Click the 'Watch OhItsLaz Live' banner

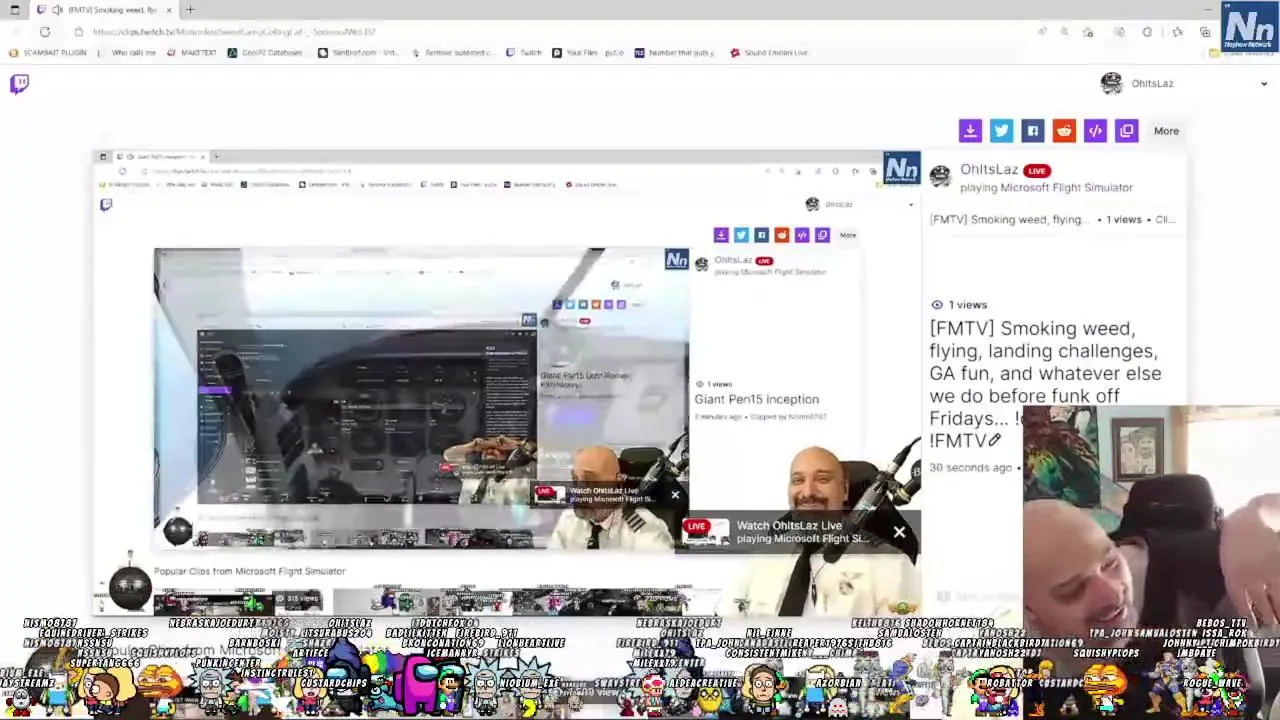pos(799,532)
